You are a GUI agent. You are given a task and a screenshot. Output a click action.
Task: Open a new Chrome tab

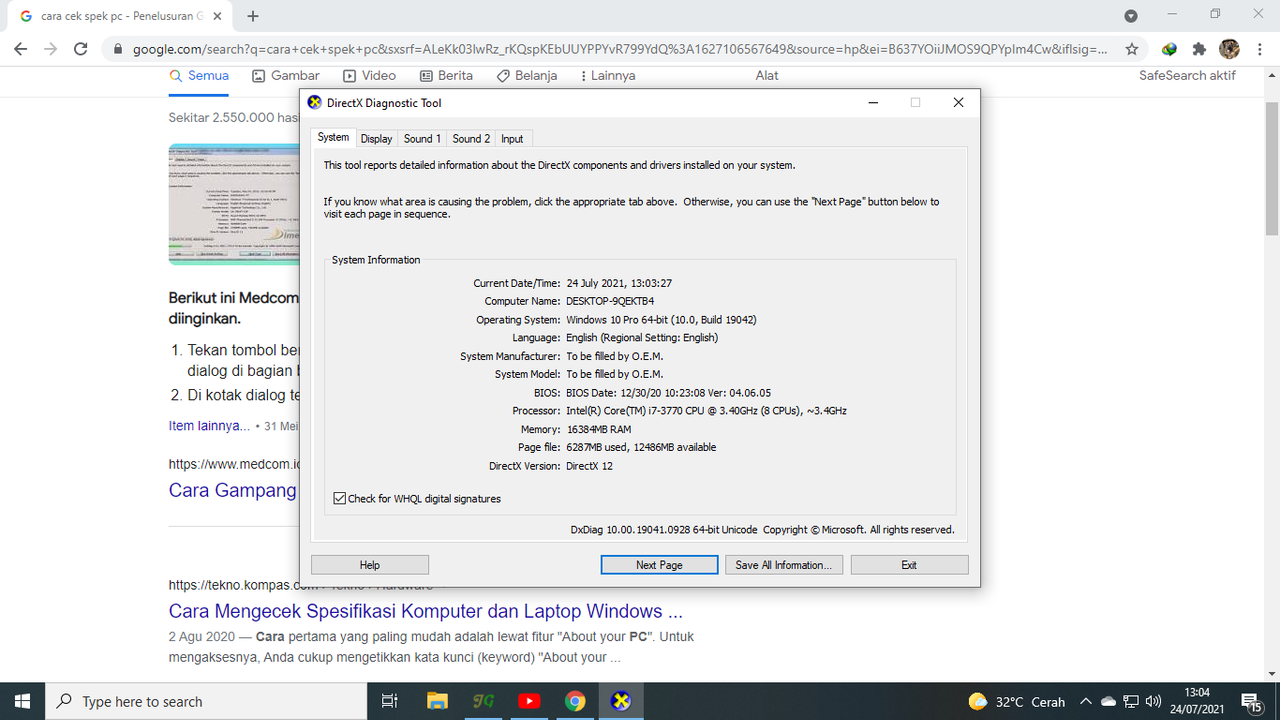(253, 16)
